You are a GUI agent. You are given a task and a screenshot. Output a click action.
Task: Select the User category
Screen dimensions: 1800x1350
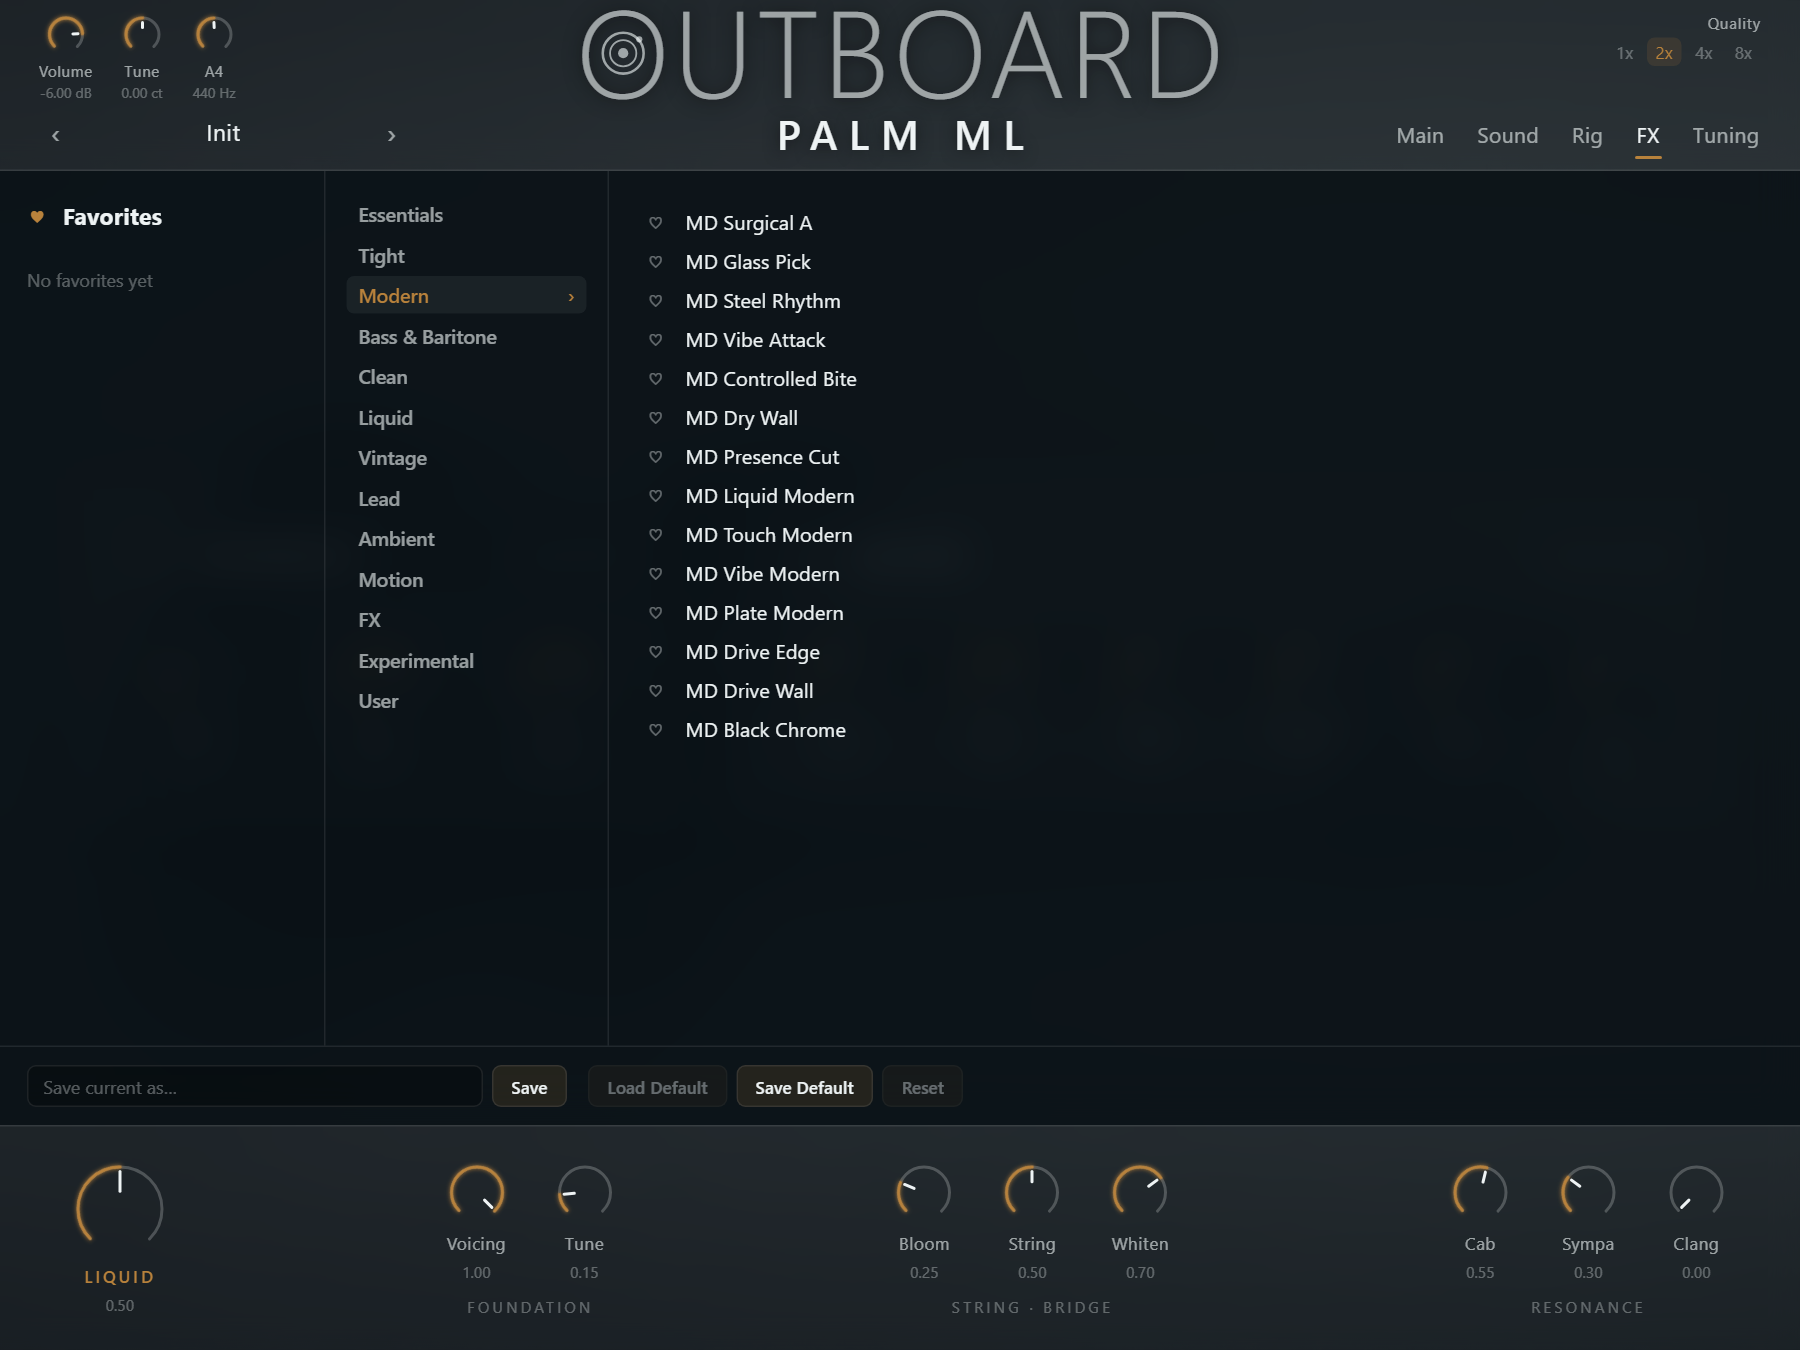(378, 701)
